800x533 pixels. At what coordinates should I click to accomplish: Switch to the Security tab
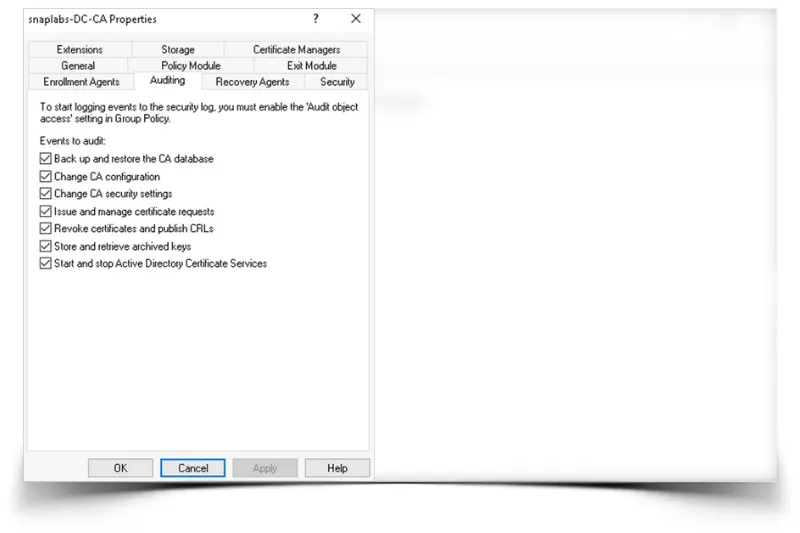(337, 82)
